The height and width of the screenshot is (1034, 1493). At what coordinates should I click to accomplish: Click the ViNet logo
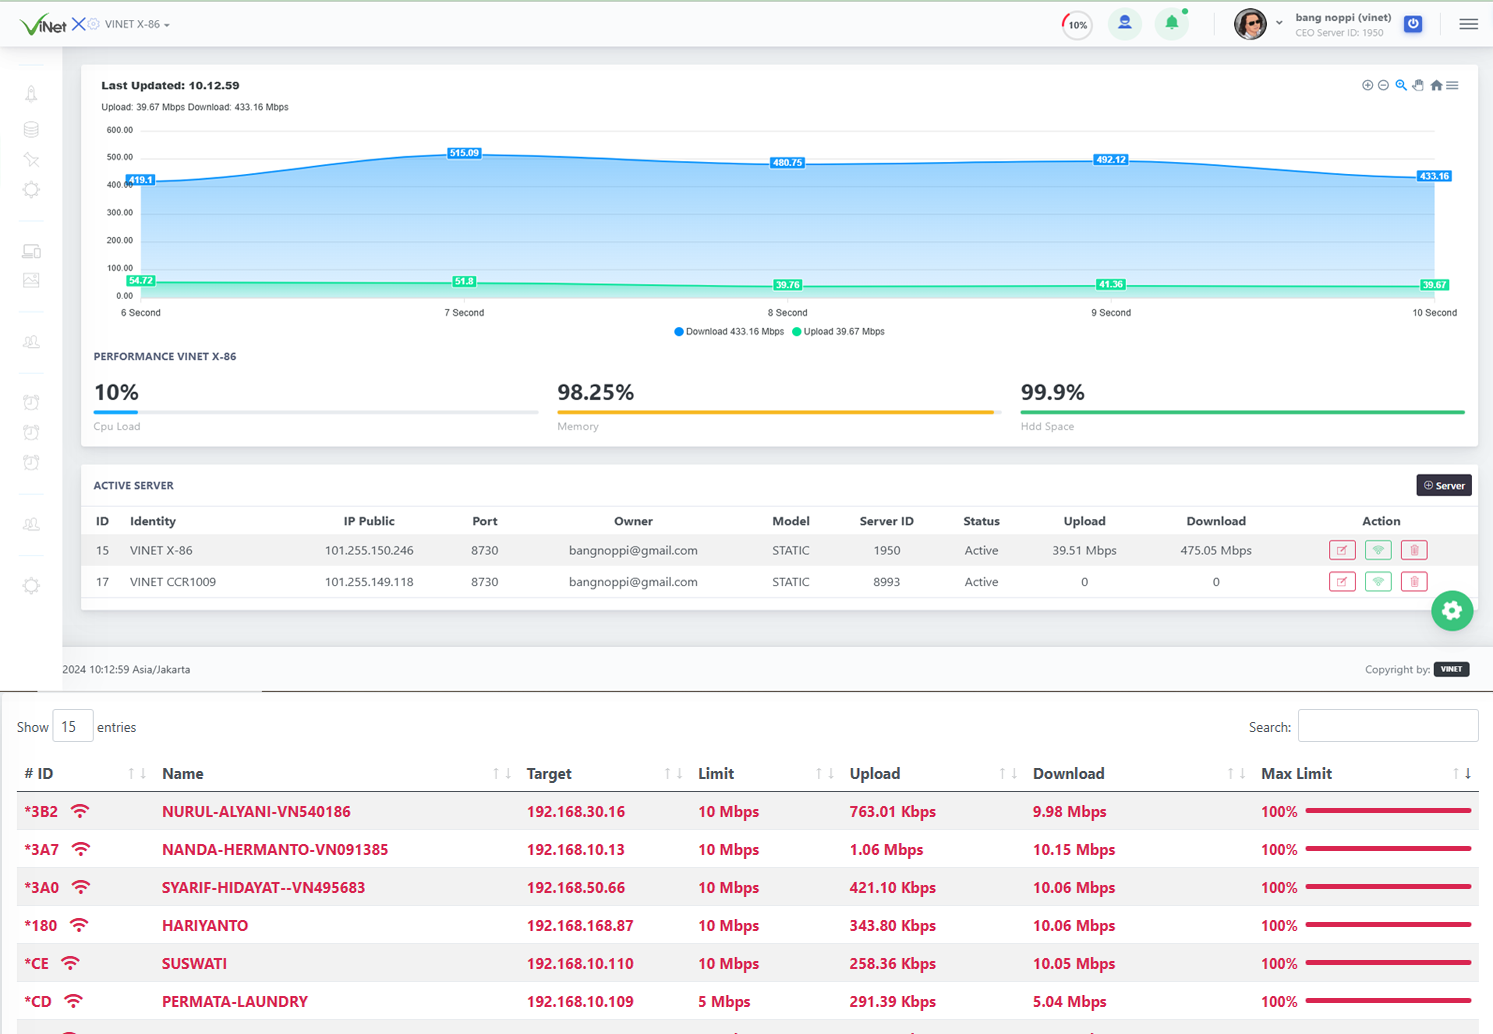click(x=43, y=24)
